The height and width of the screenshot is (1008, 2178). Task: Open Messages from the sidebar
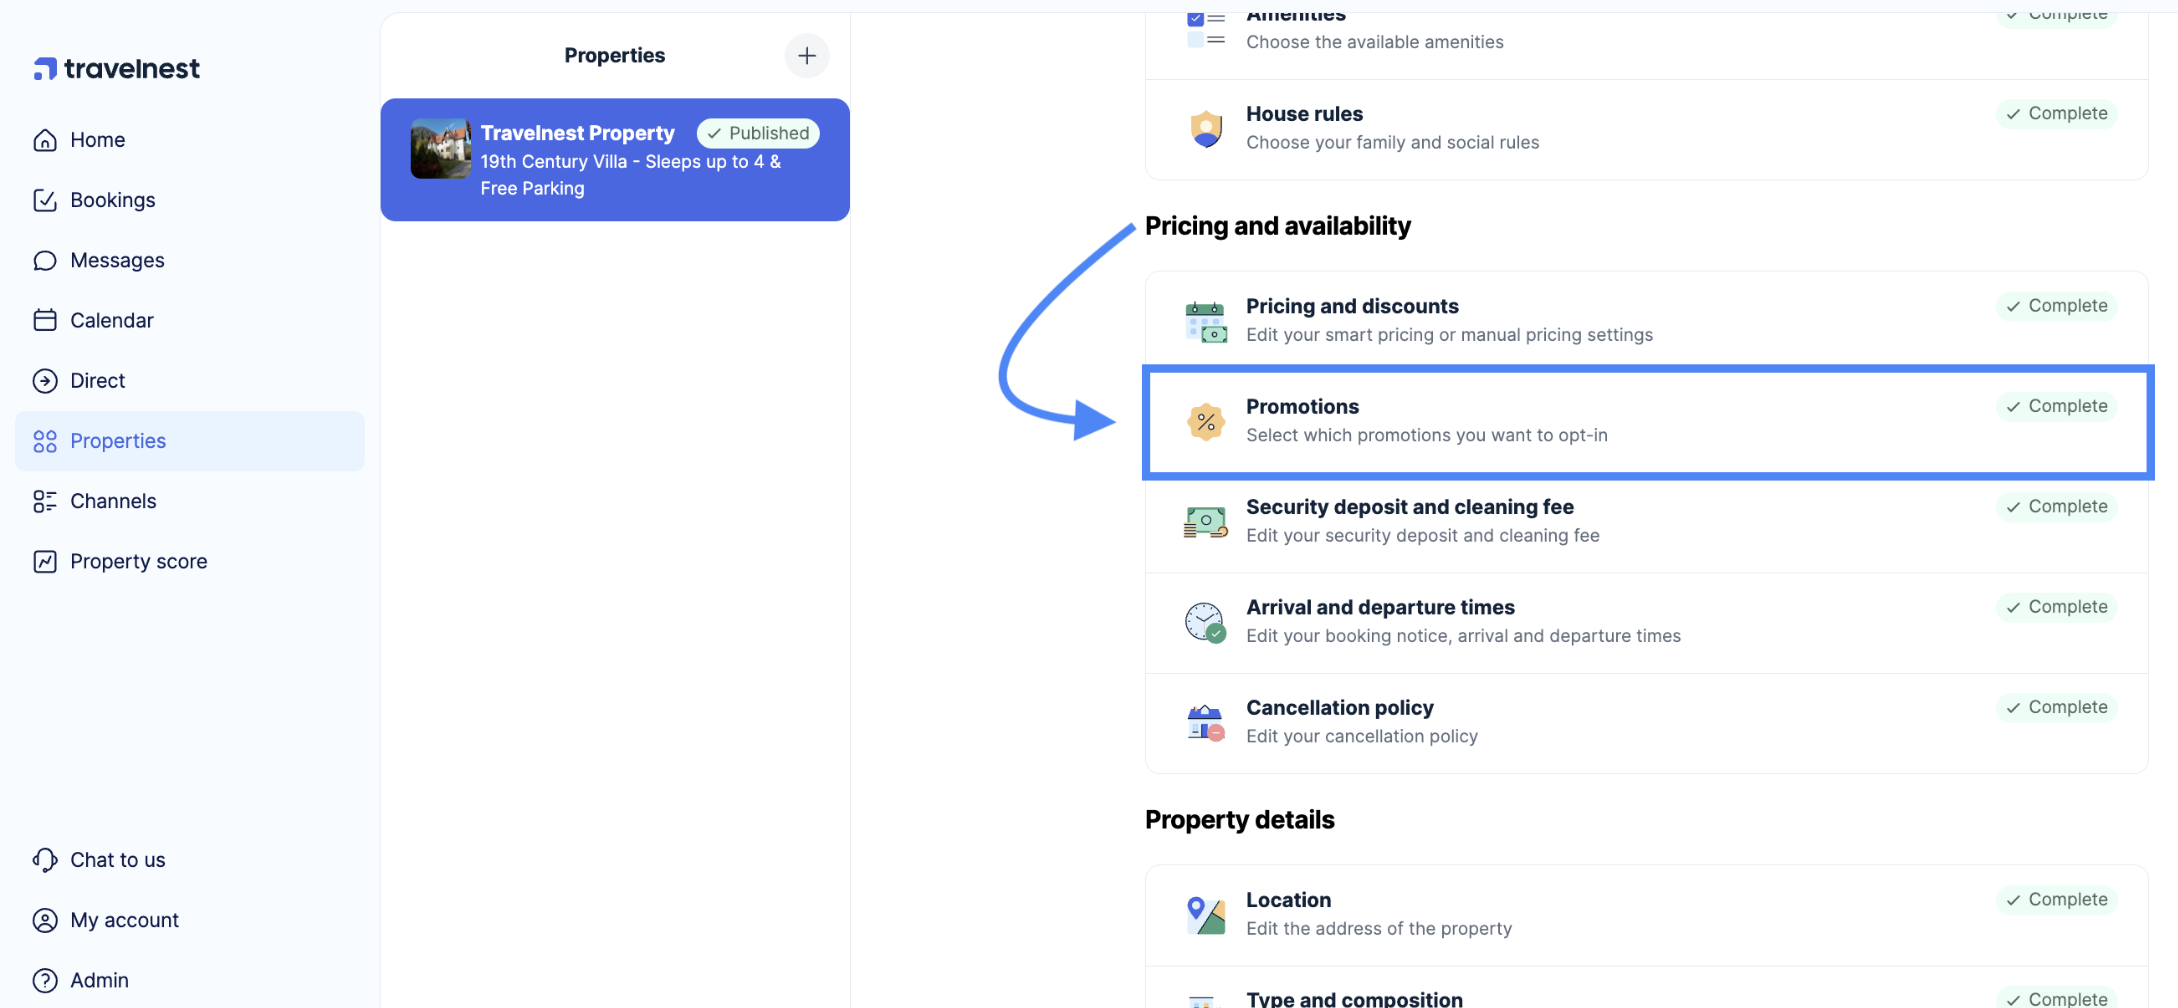pyautogui.click(x=117, y=260)
